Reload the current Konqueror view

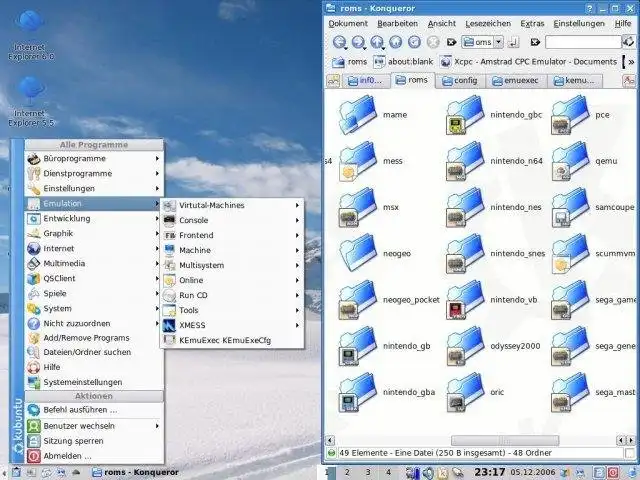click(x=414, y=42)
